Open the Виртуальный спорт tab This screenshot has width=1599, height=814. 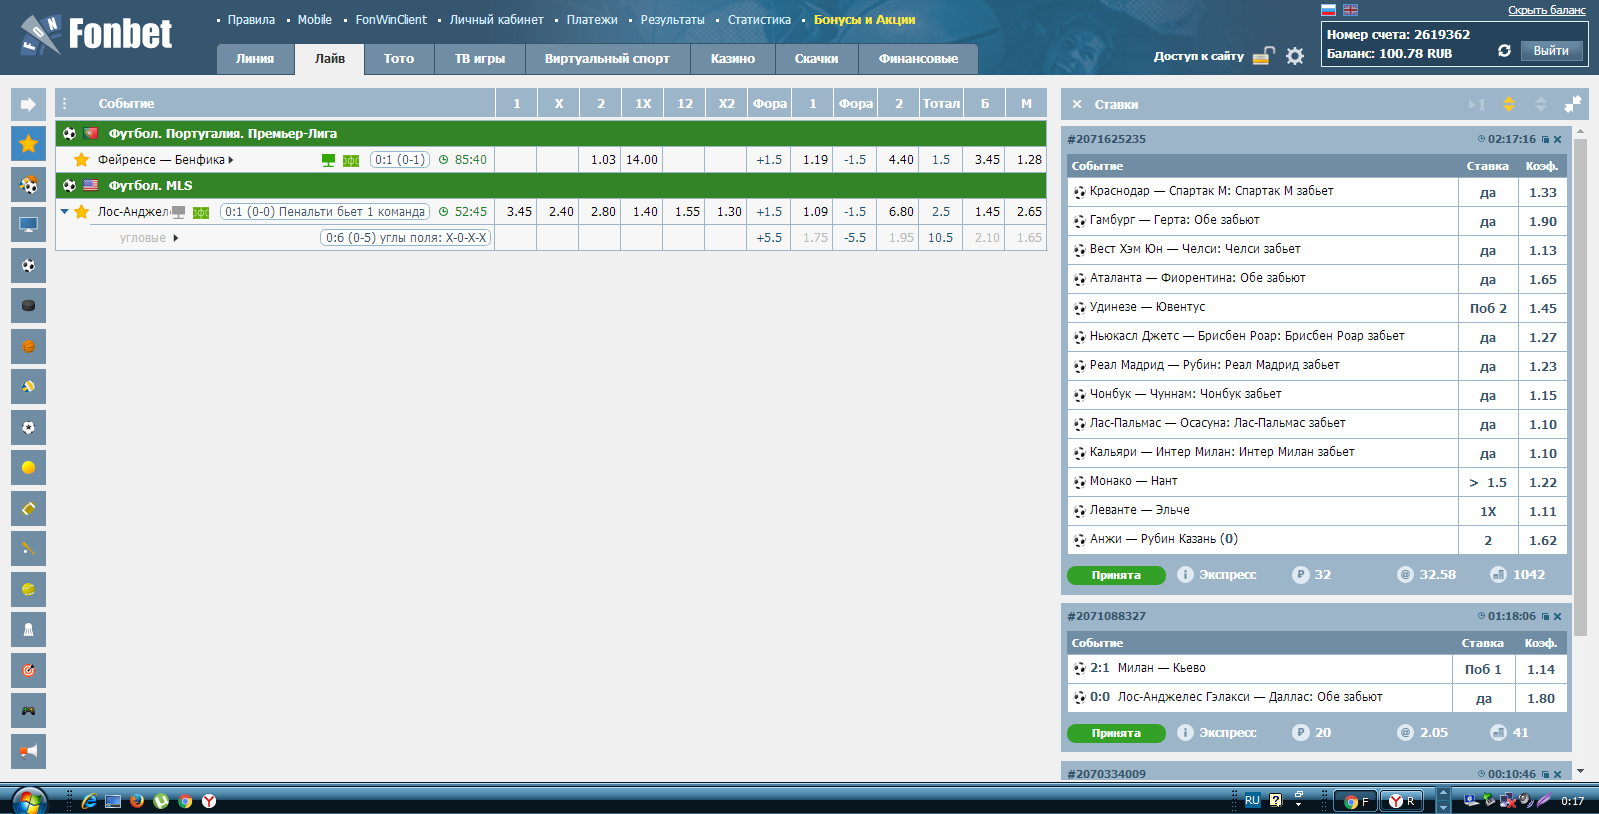click(607, 59)
